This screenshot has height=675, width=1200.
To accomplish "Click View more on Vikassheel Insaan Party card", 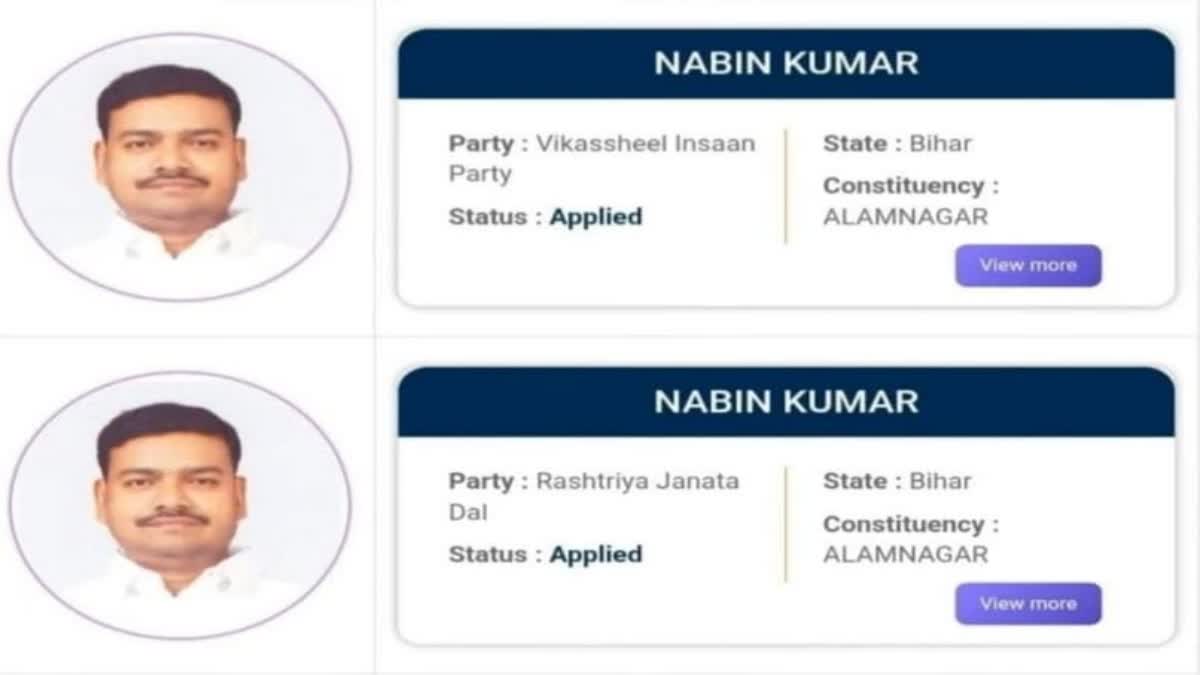I will pos(1028,265).
